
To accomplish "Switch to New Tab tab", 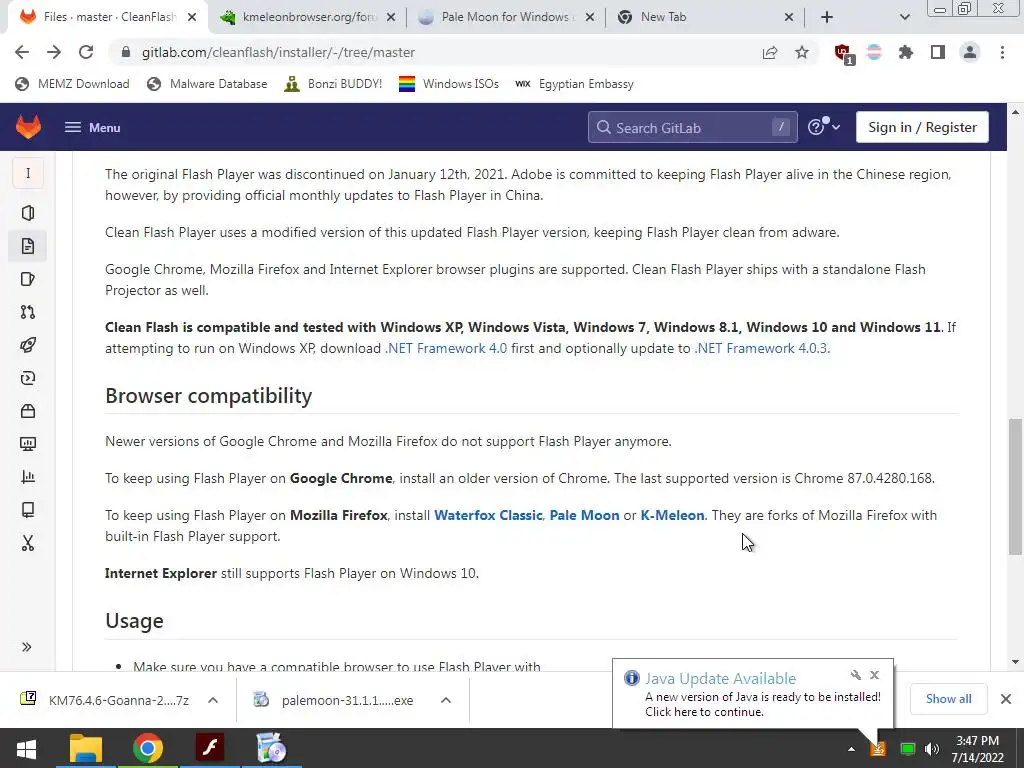I will pos(705,17).
